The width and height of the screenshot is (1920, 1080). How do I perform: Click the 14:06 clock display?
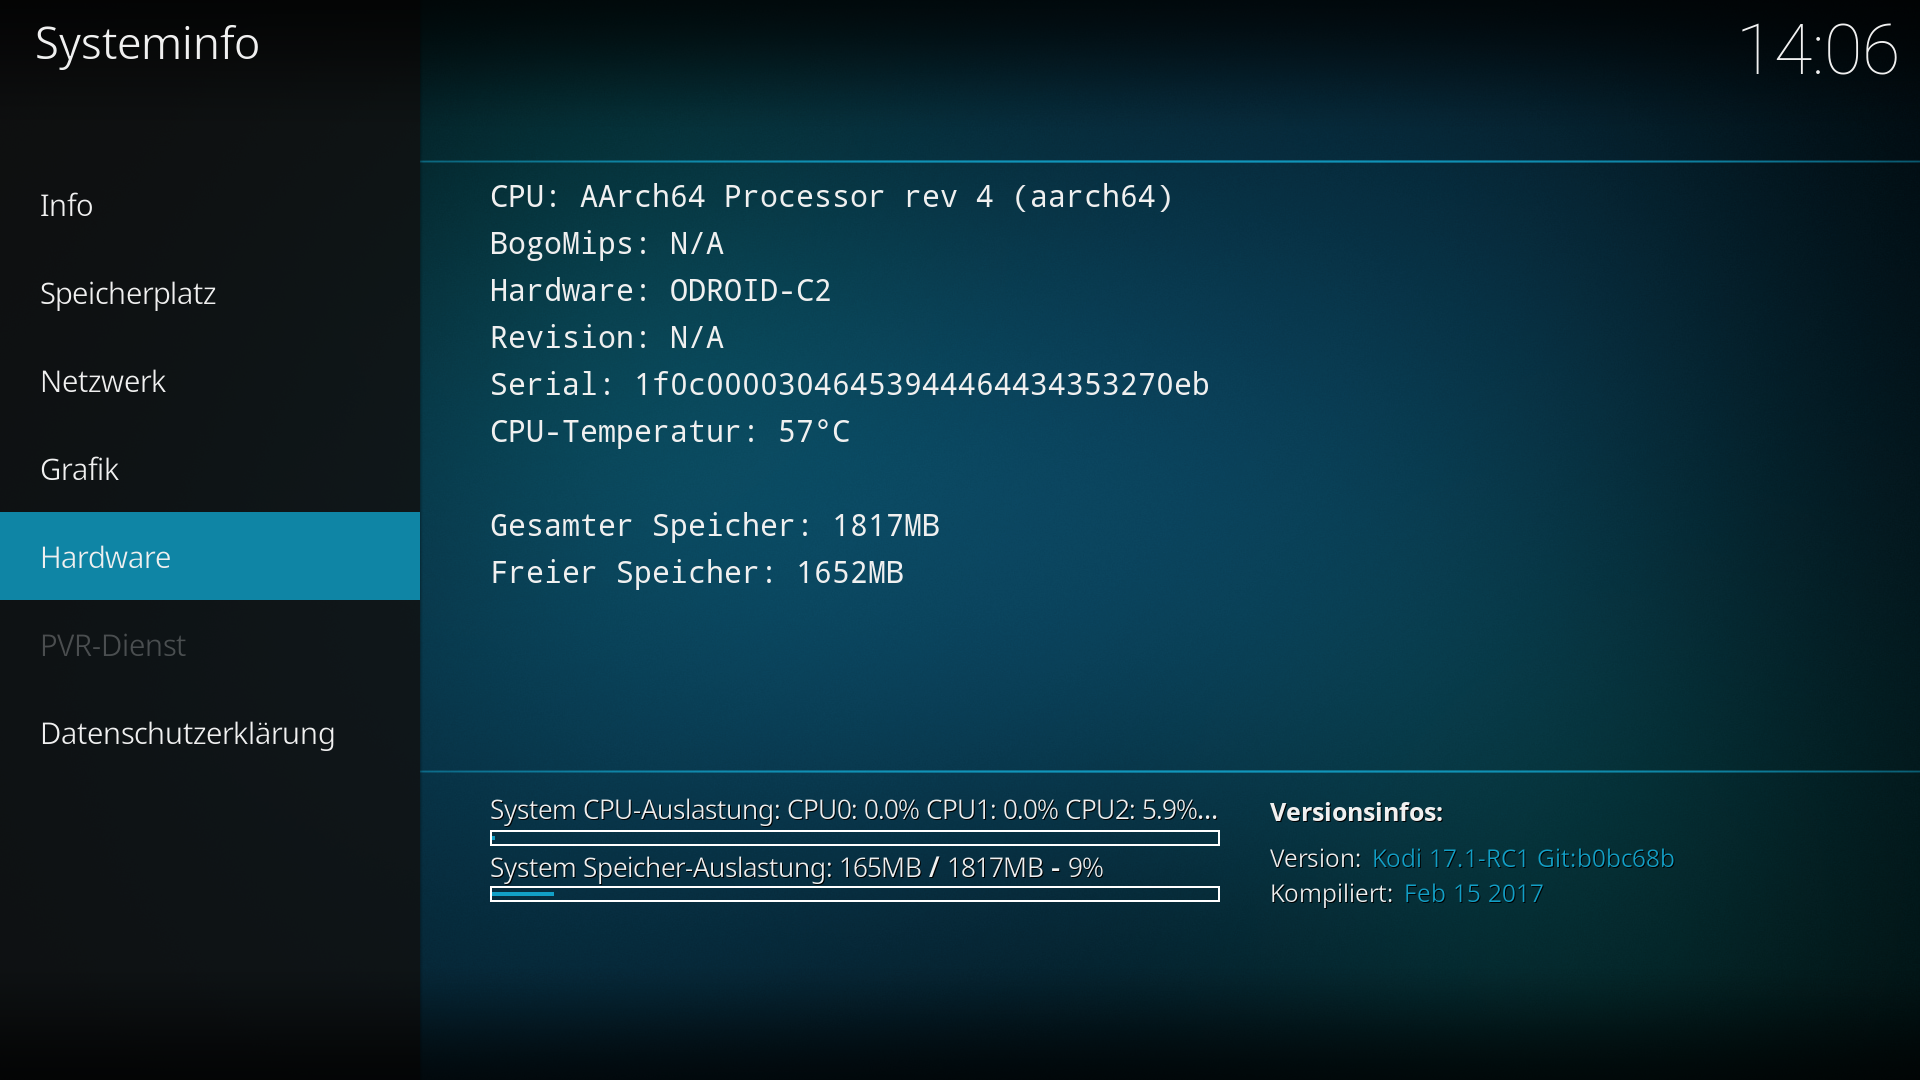1817,49
